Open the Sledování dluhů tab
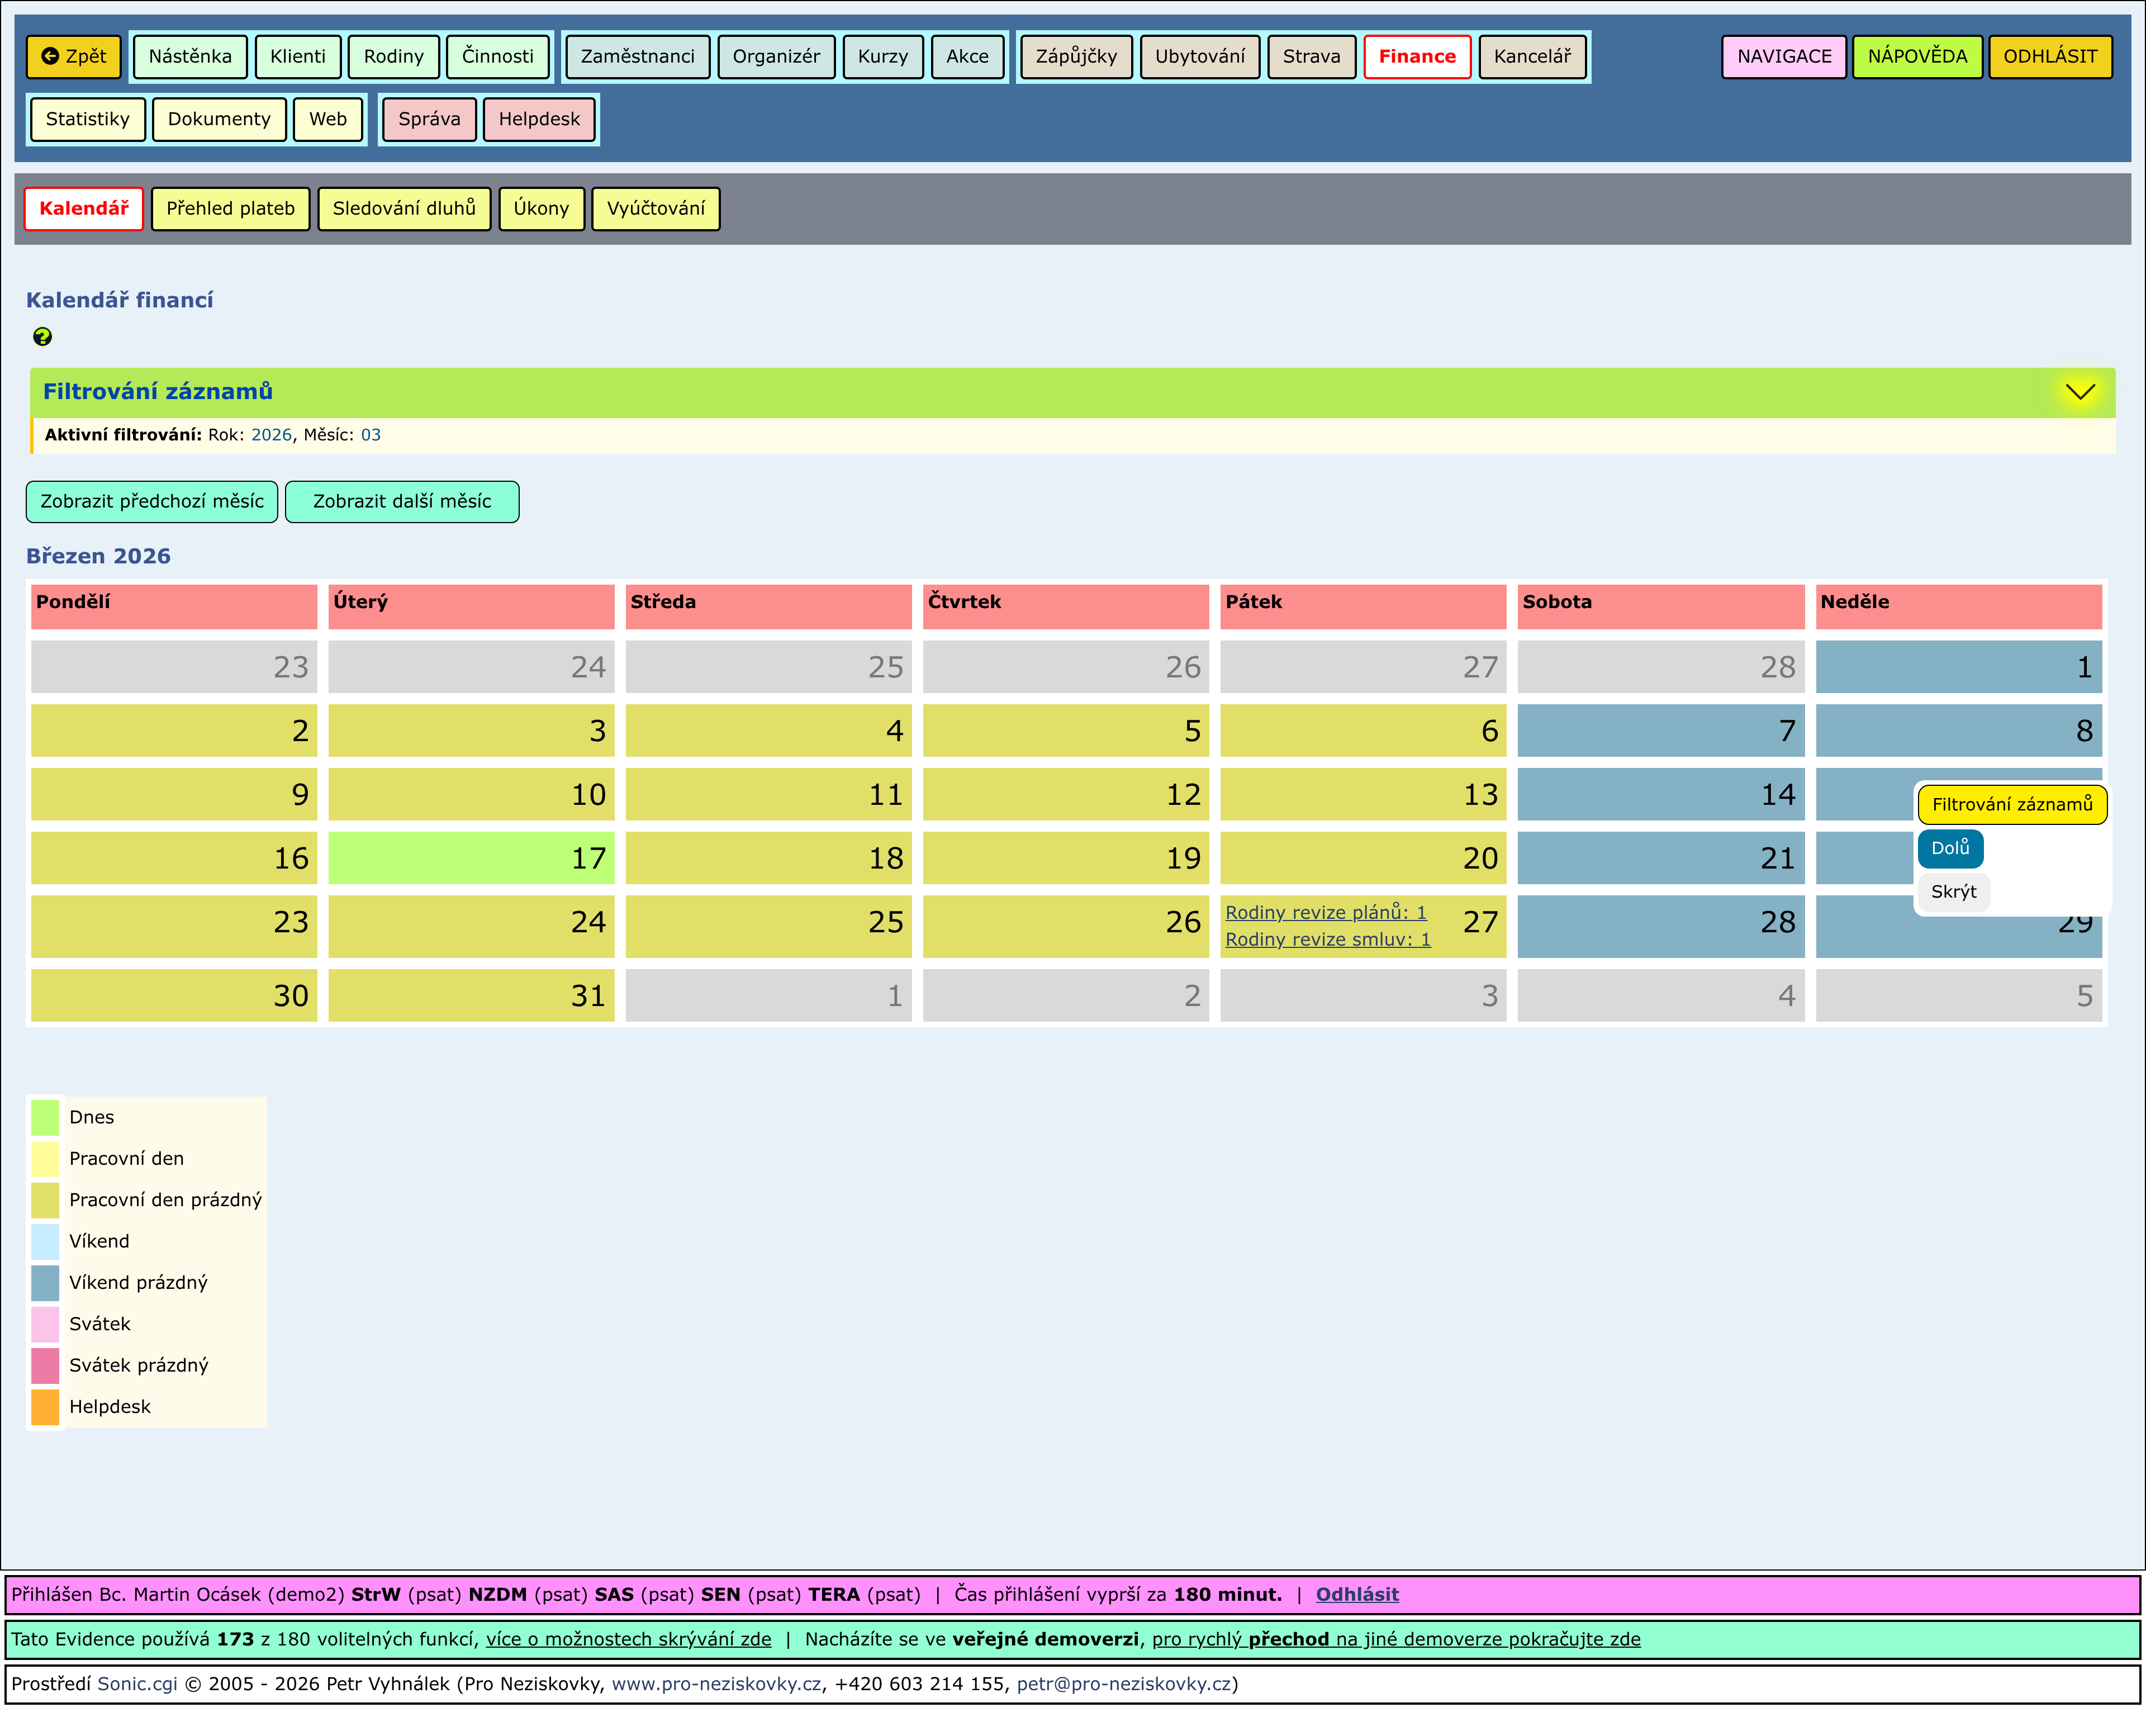 [404, 209]
